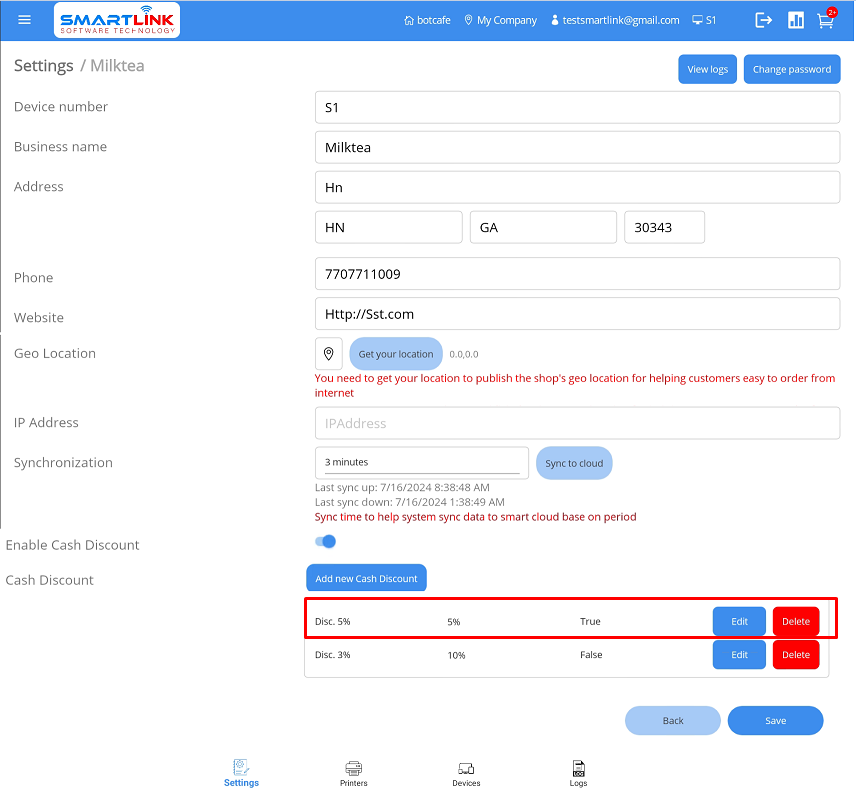The image size is (856, 801).
Task: Click the logout icon in header
Action: tap(764, 20)
